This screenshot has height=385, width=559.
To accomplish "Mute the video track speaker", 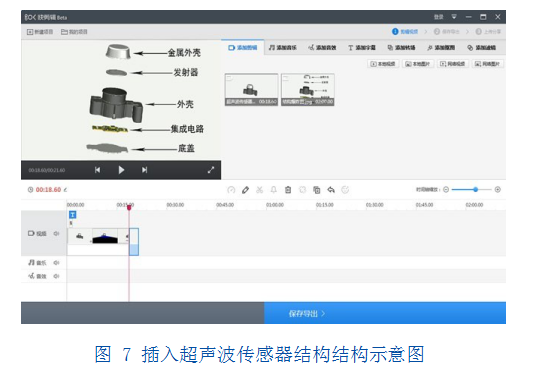I will 56,233.
